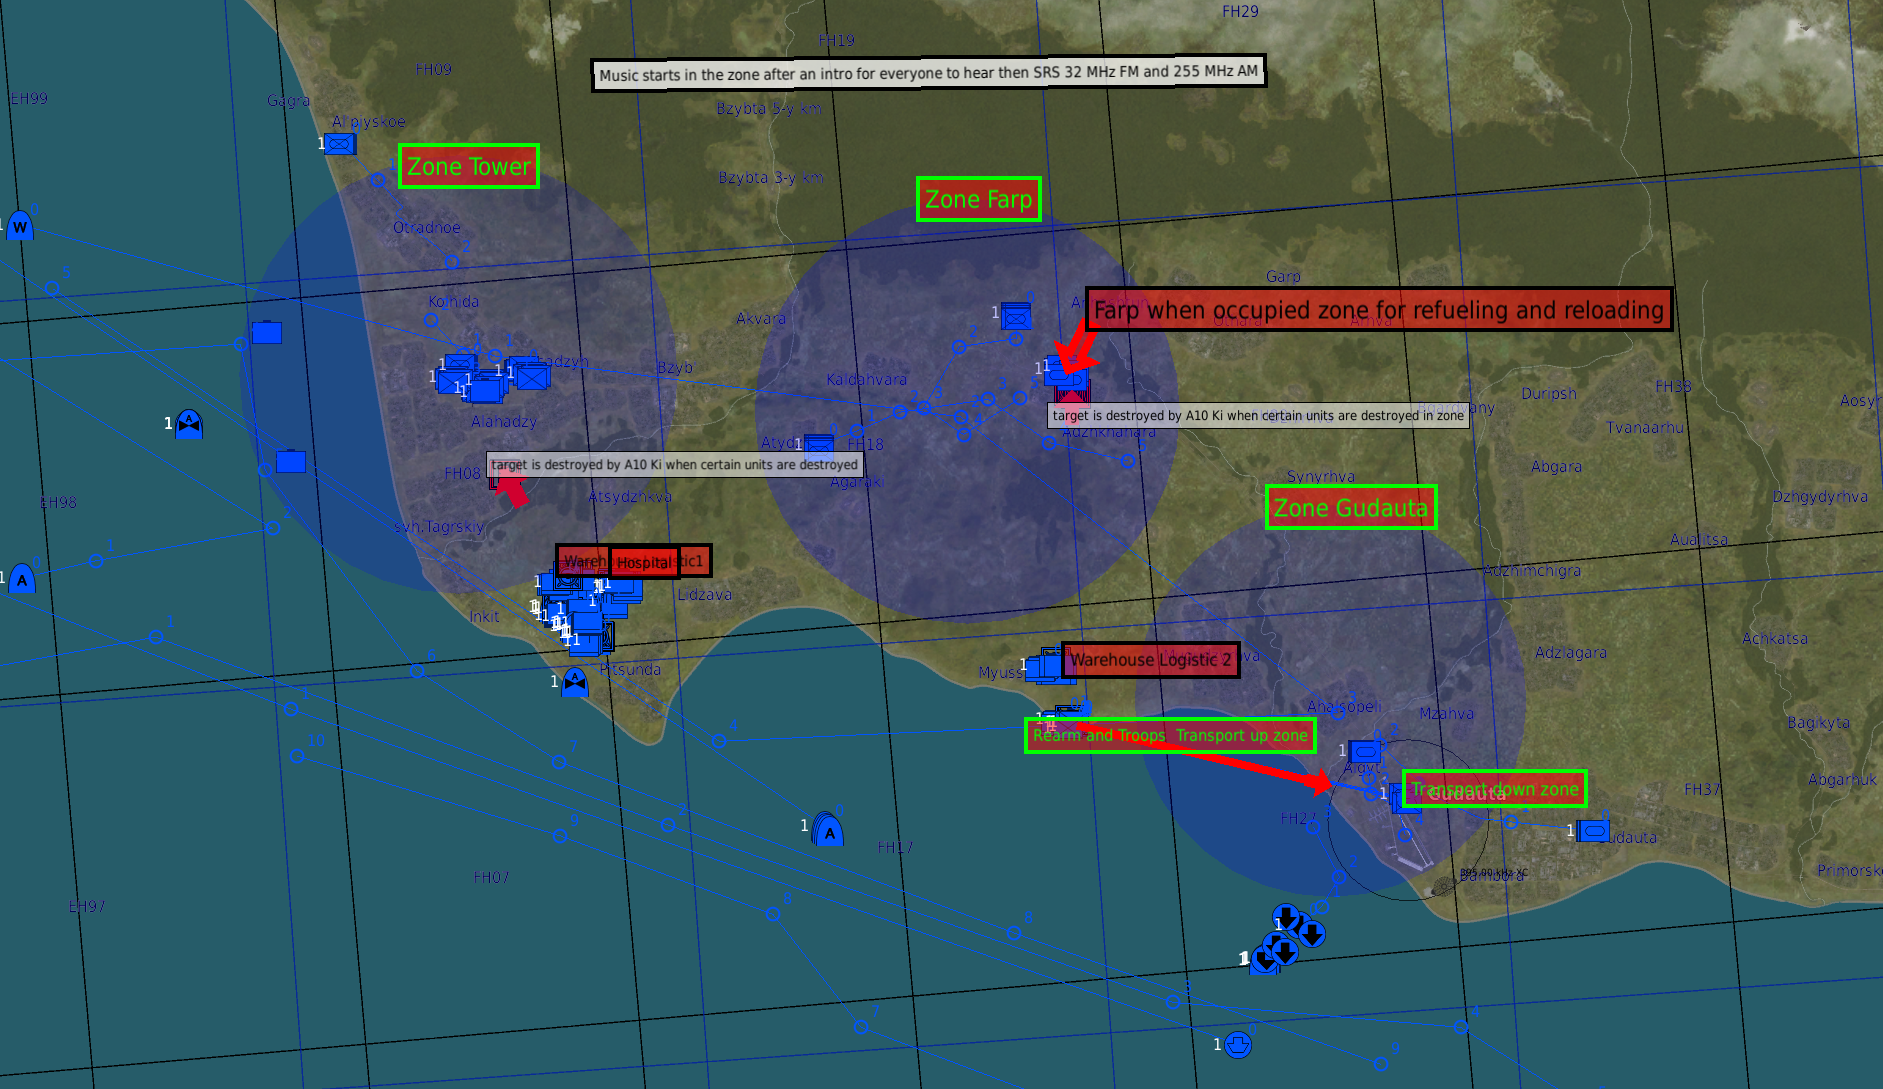Select the ship unit icon at sea

[1238, 1045]
